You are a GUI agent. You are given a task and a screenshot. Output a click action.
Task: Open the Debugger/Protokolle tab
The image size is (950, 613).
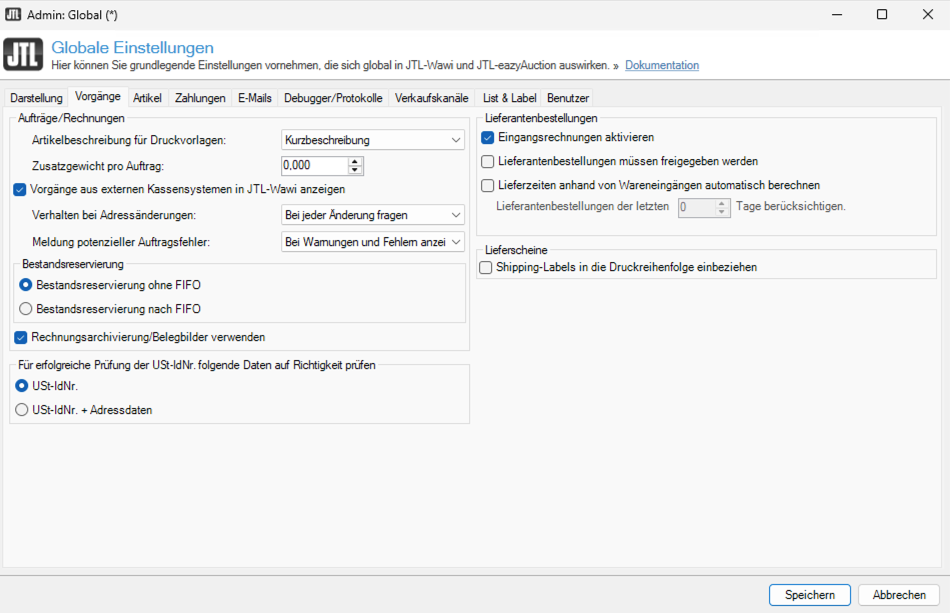click(x=333, y=98)
